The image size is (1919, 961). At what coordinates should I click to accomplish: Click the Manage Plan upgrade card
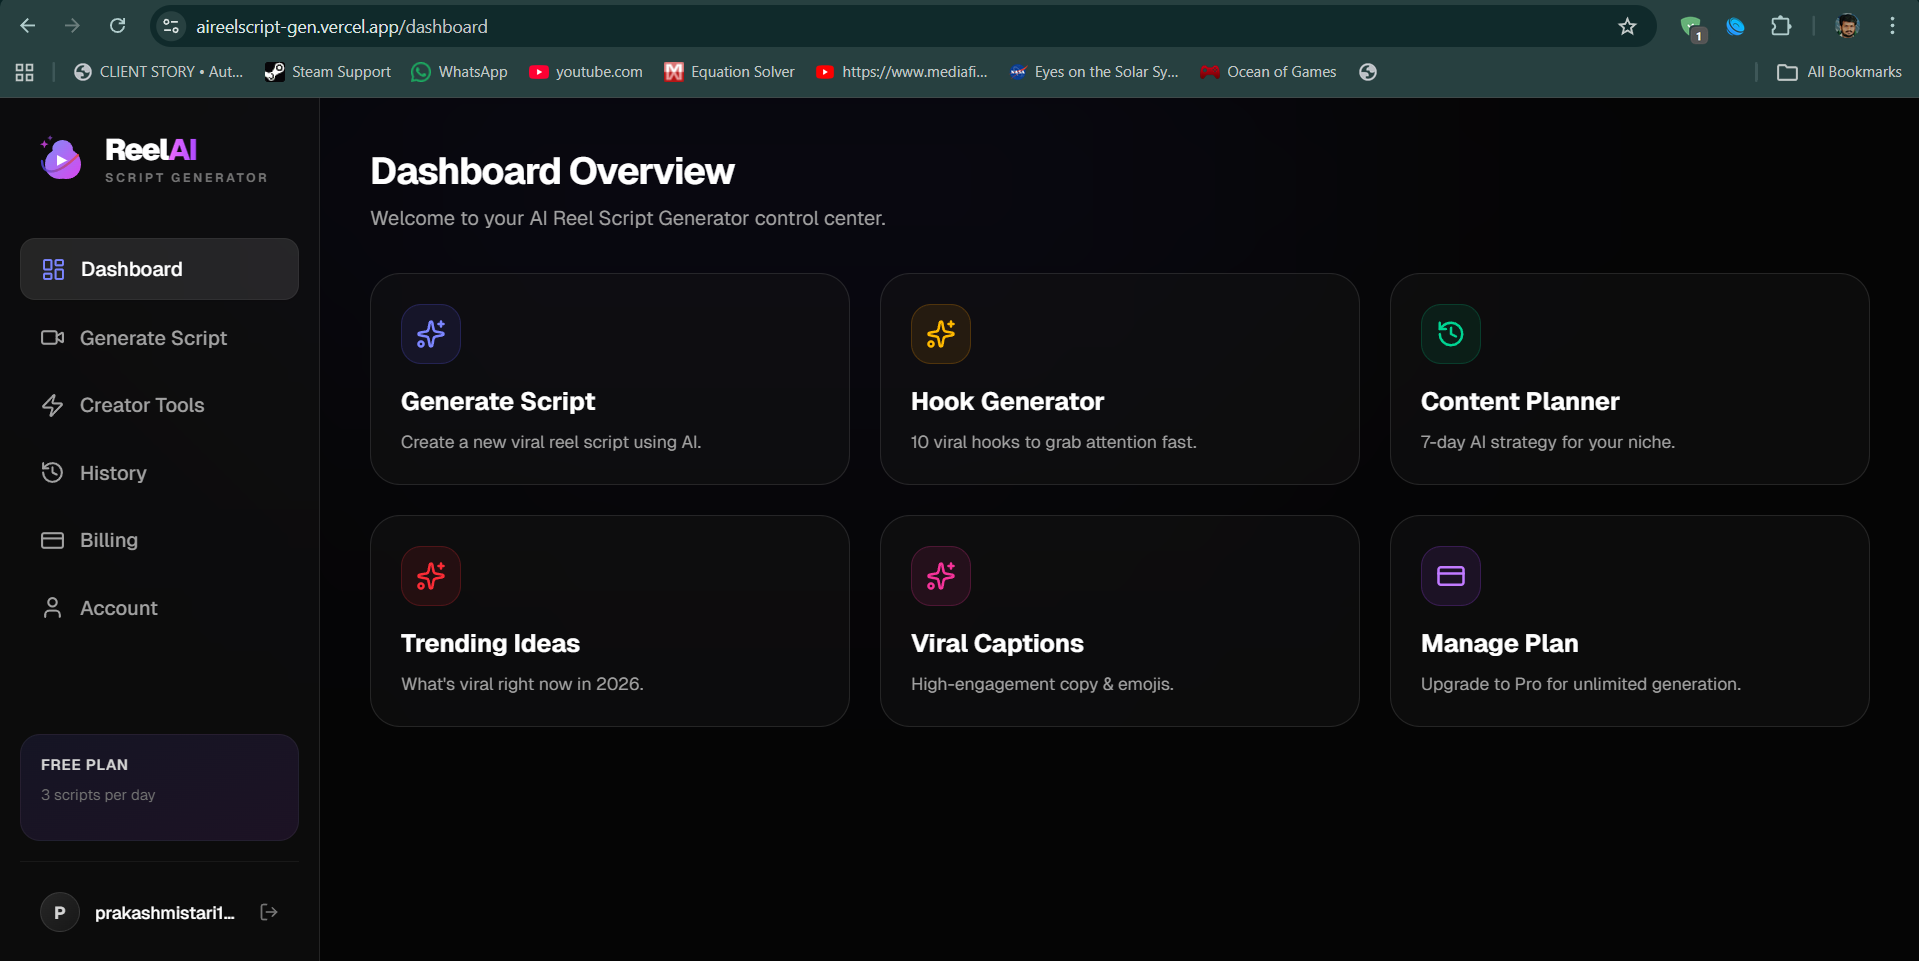coord(1628,620)
